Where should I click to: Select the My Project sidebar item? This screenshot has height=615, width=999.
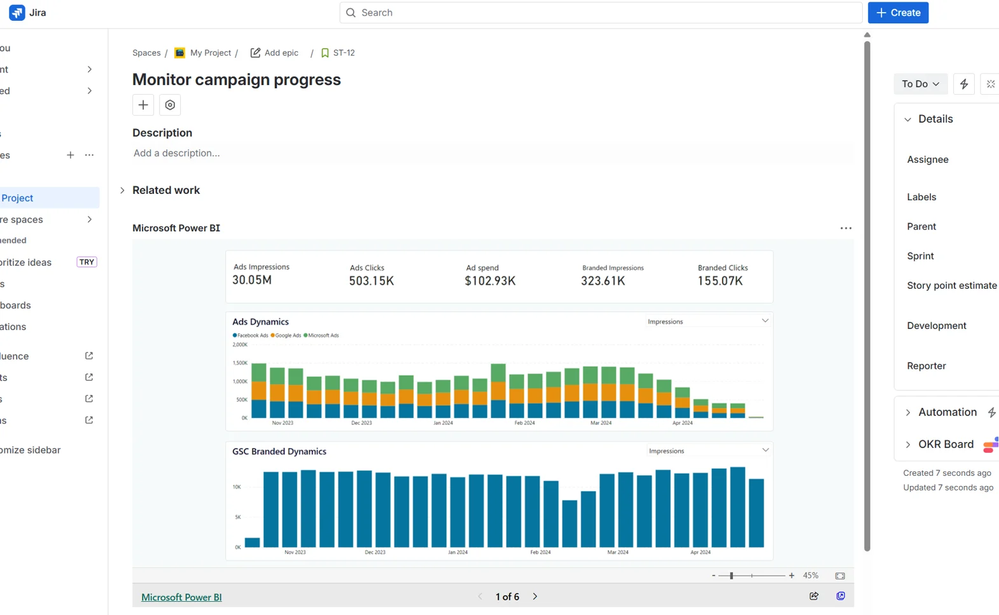[49, 198]
